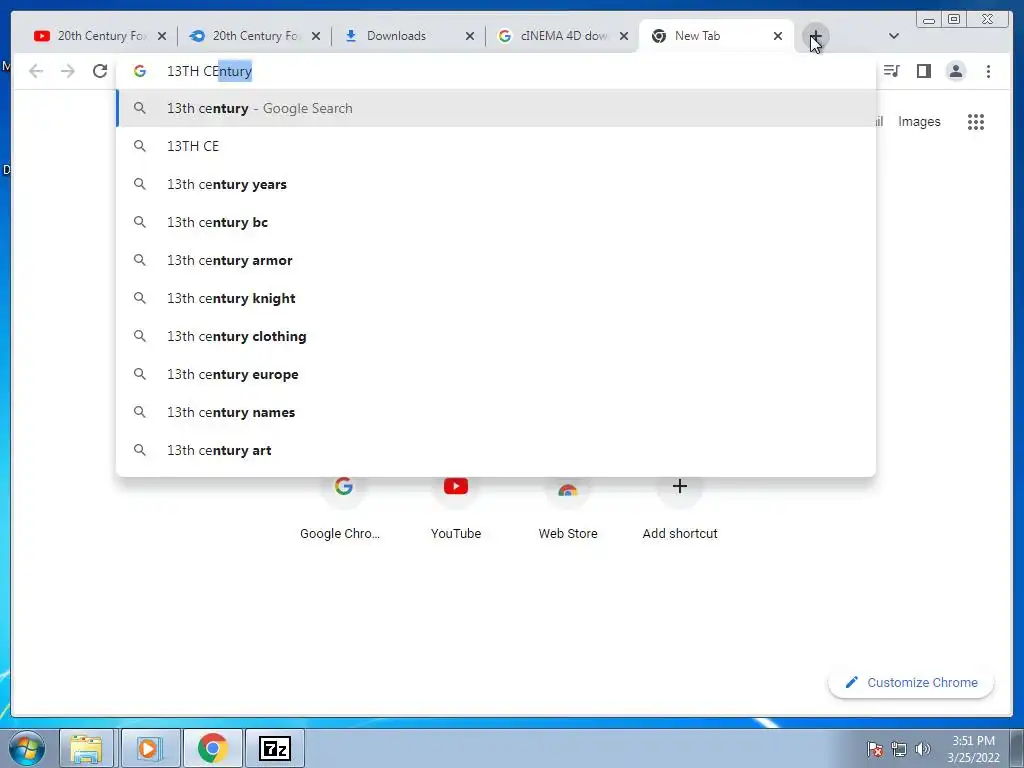
Task: Open the Web Store shortcut tile
Action: [x=568, y=509]
